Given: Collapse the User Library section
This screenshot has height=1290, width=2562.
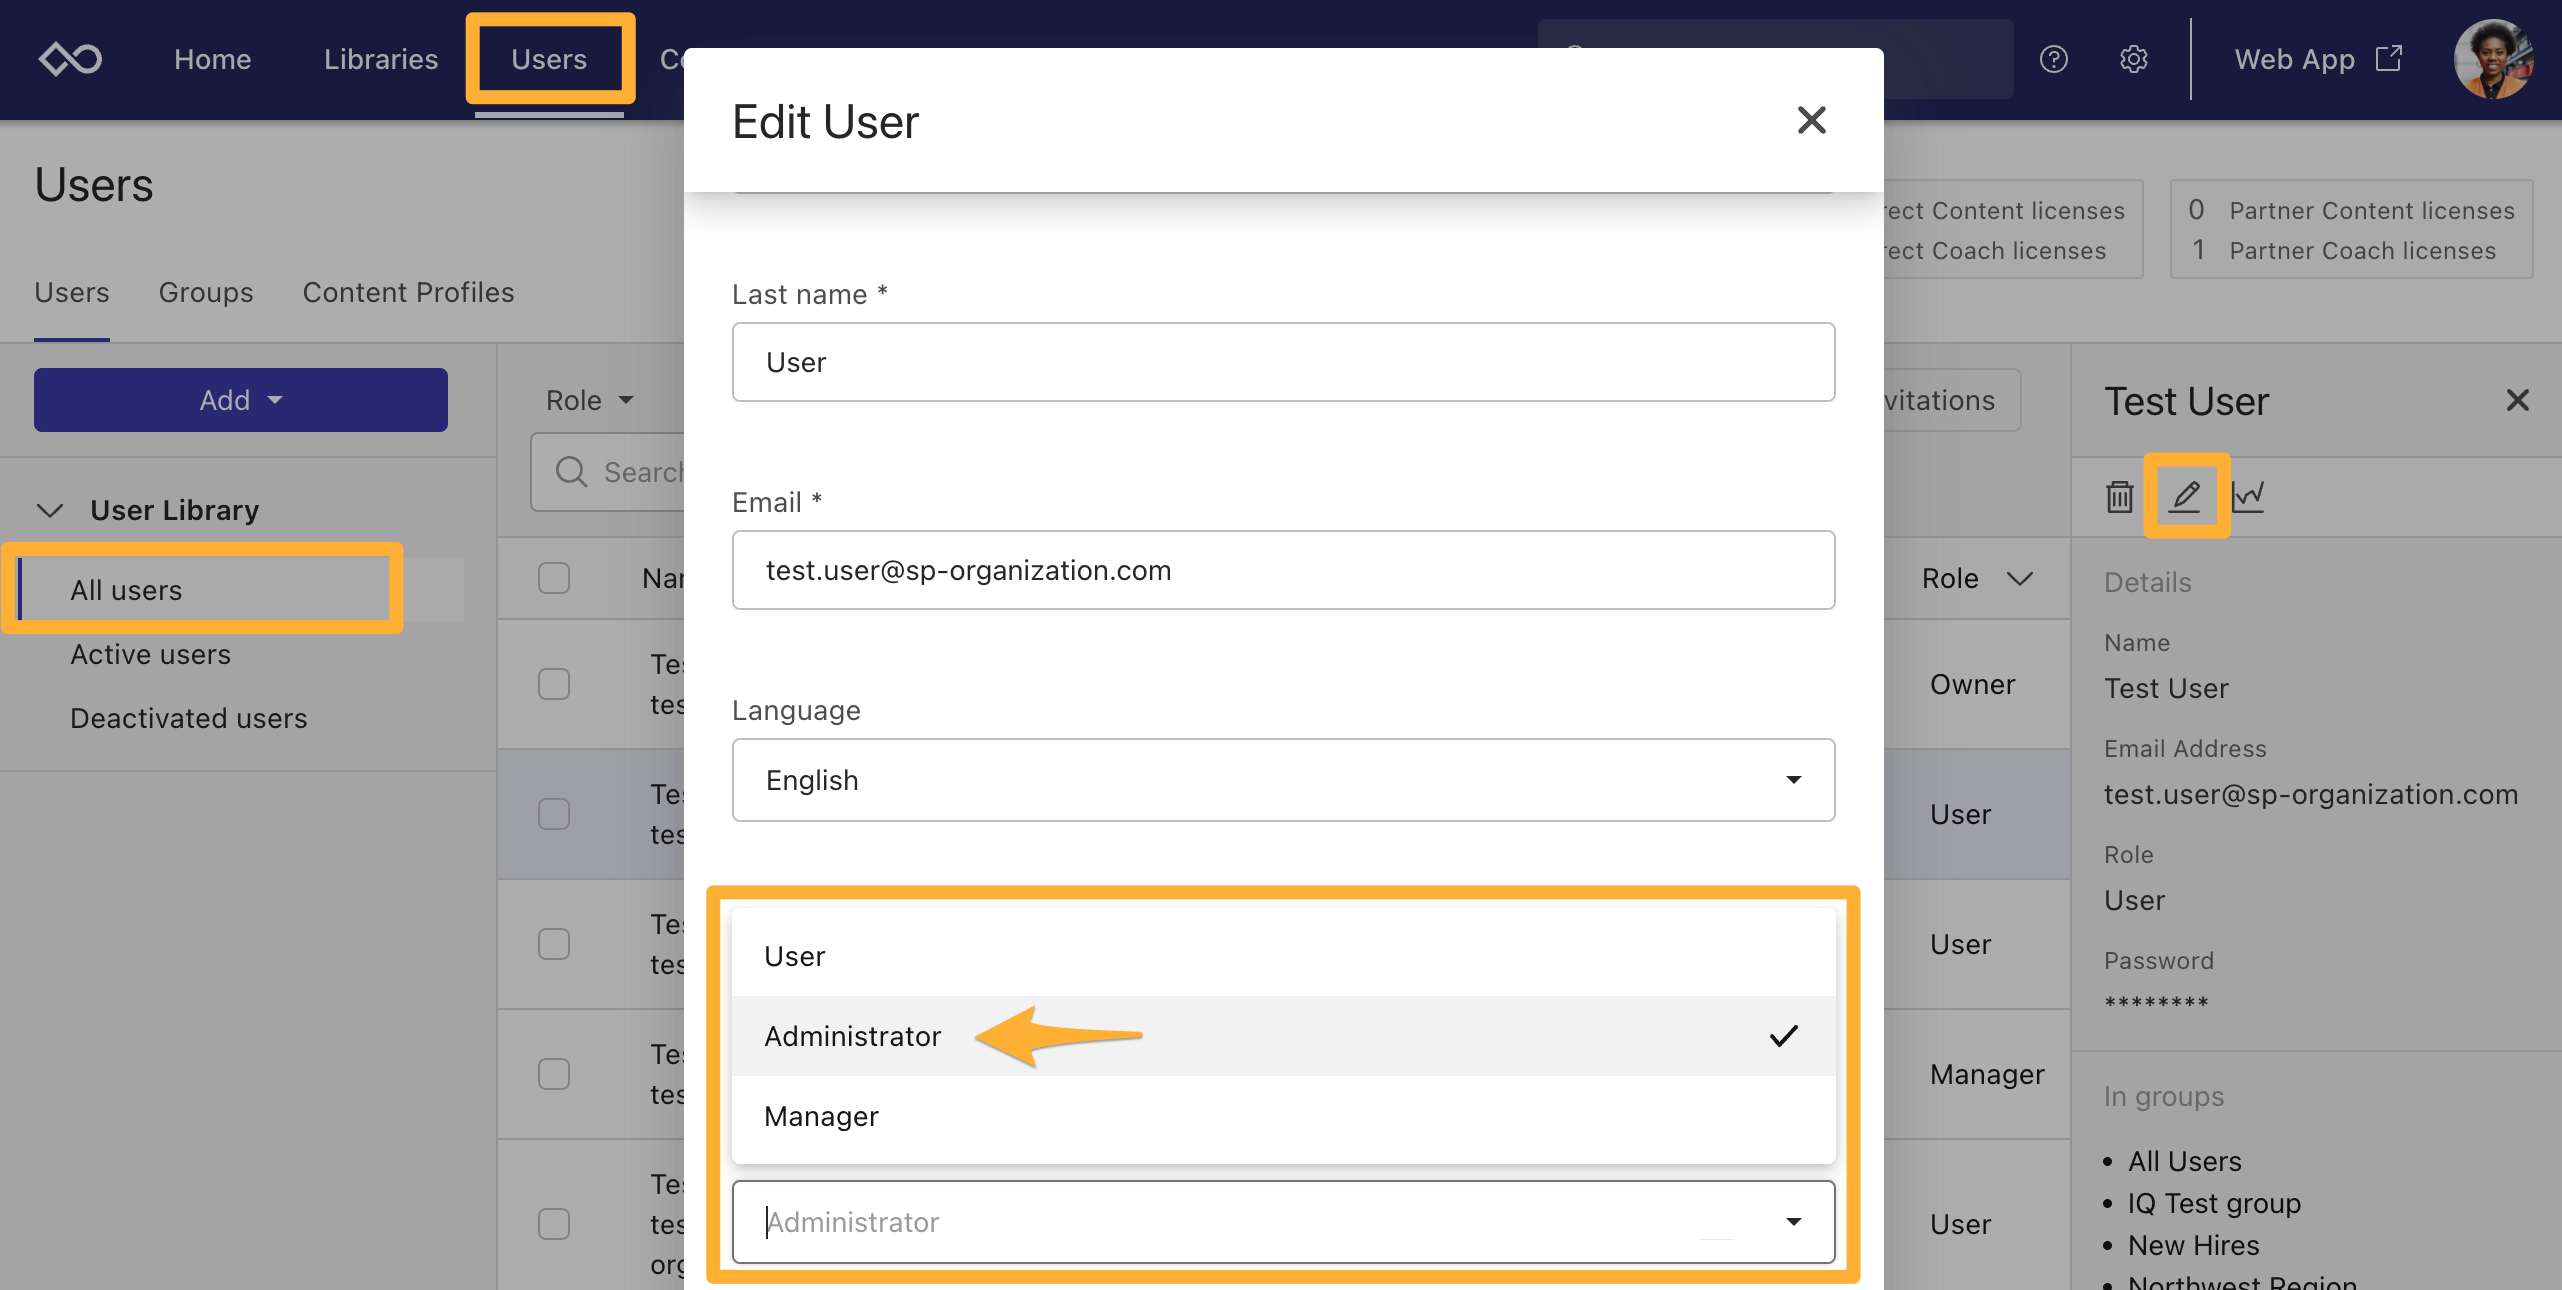Looking at the screenshot, I should click(50, 510).
